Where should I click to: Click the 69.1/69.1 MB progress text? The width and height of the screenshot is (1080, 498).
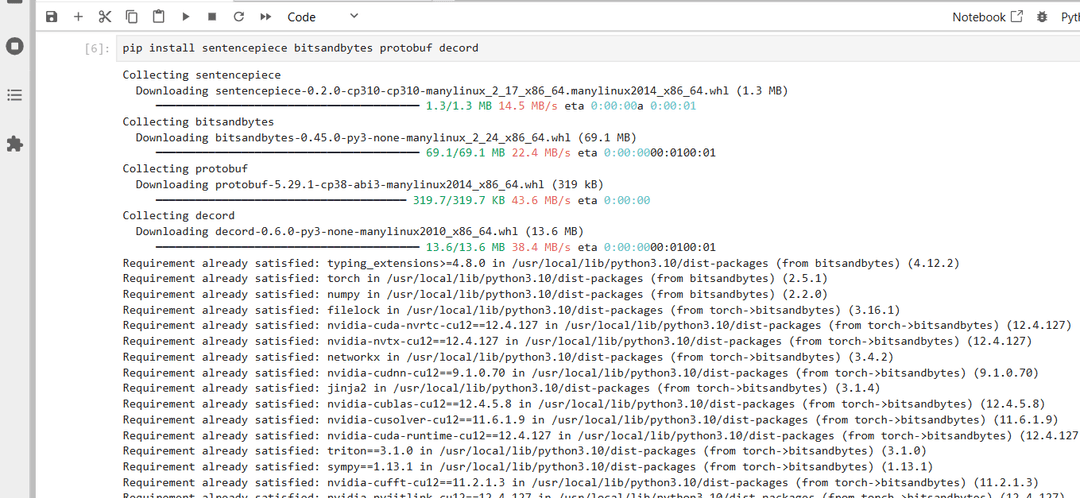click(x=465, y=153)
